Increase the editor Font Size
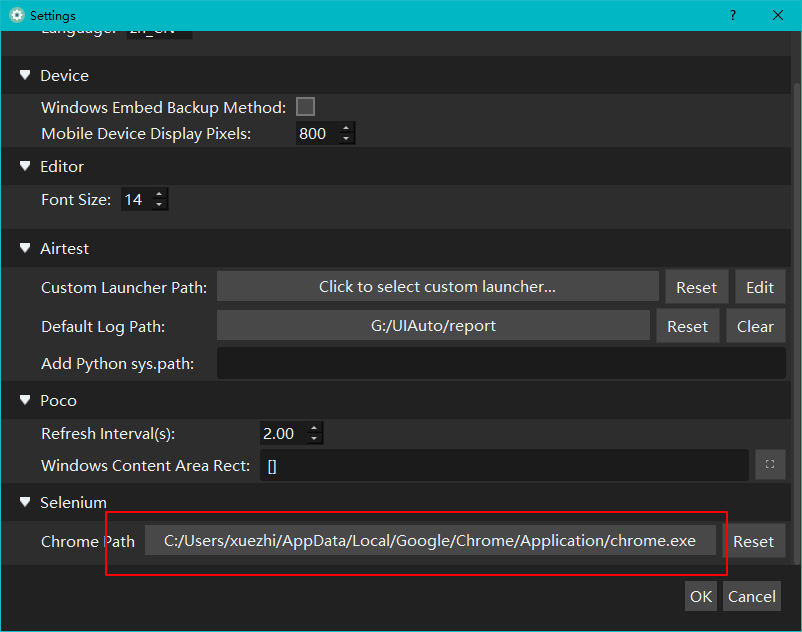This screenshot has height=632, width=802. [159, 194]
